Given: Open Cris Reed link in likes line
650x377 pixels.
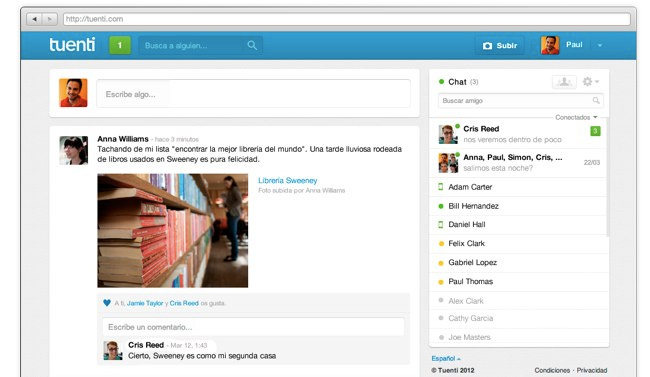Looking at the screenshot, I should click(x=184, y=303).
